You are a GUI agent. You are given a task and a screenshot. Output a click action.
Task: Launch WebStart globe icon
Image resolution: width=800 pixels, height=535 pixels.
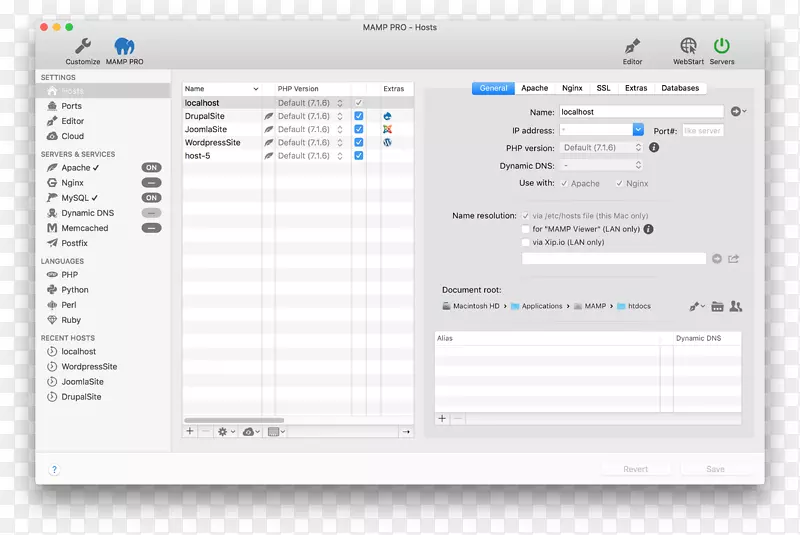tap(688, 46)
